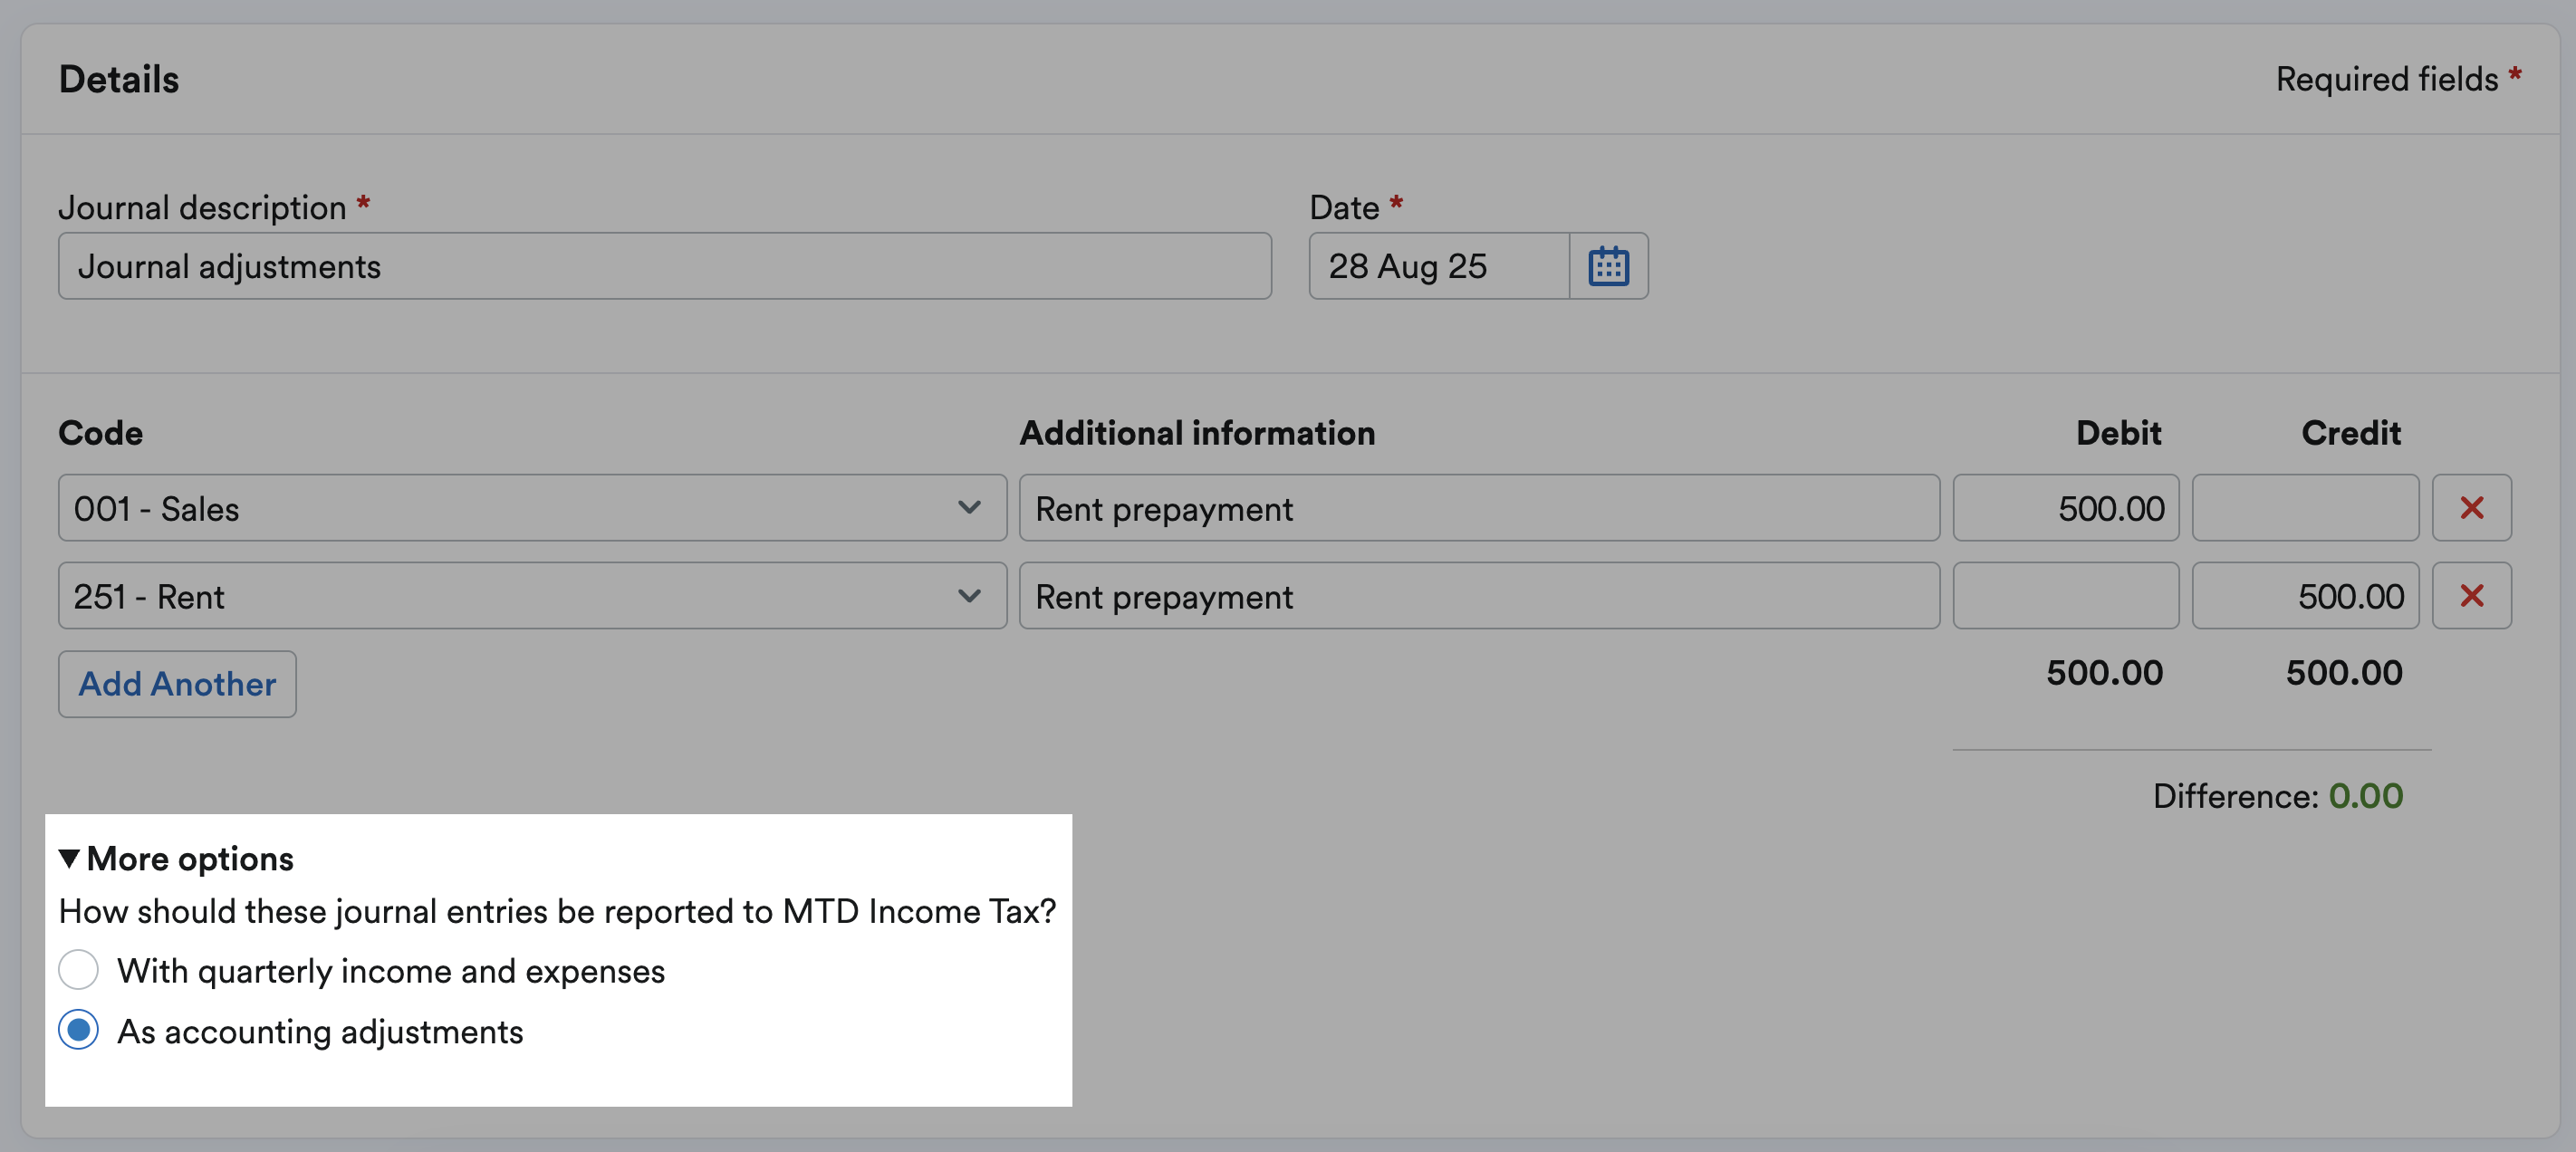Select 'With quarterly income and expenses' option

tap(78, 970)
